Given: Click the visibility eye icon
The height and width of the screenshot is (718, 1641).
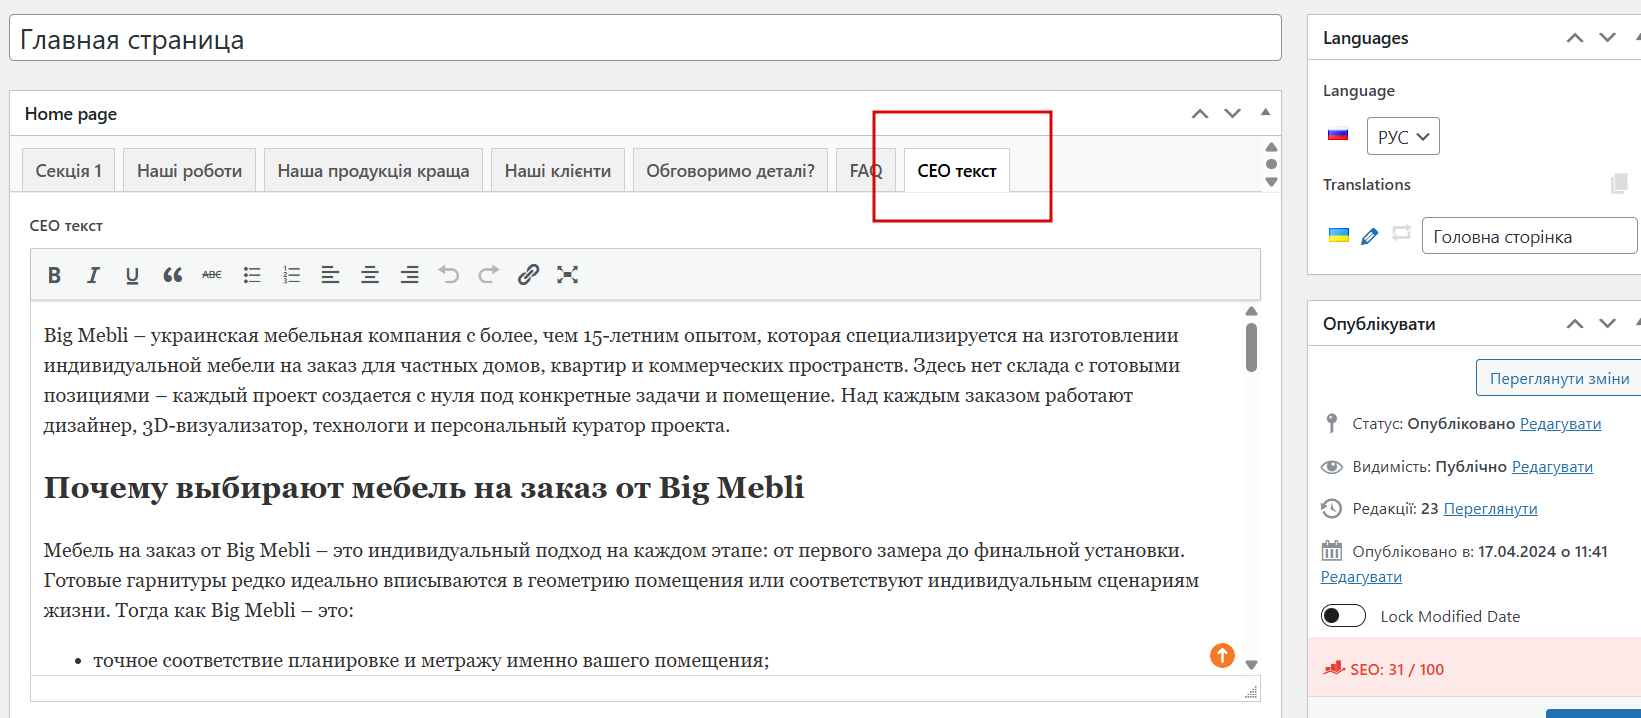Looking at the screenshot, I should (x=1331, y=467).
